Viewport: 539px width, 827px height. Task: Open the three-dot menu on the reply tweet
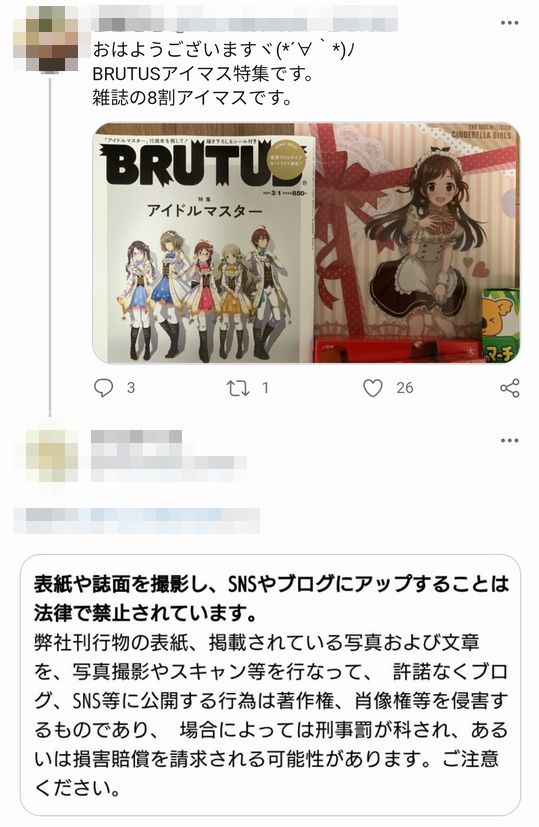click(509, 440)
